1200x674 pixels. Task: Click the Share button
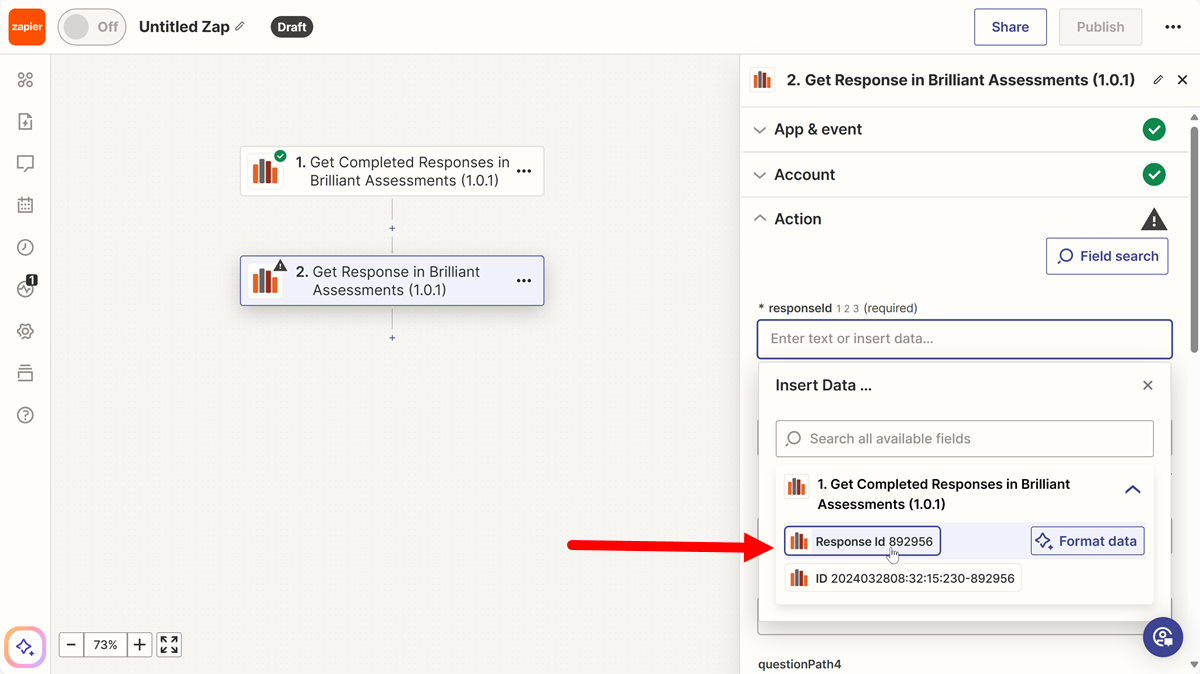coord(1010,27)
